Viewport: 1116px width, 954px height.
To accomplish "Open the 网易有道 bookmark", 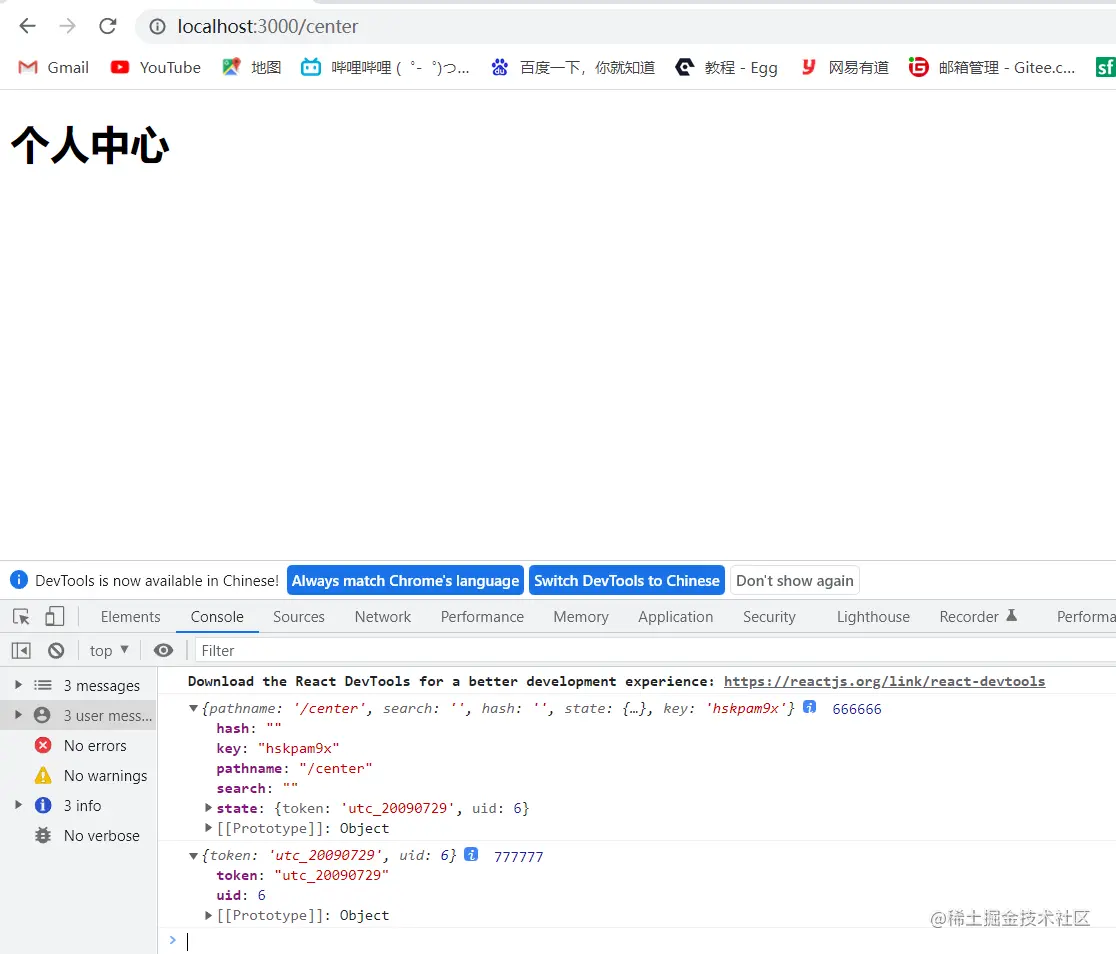I will (x=844, y=68).
